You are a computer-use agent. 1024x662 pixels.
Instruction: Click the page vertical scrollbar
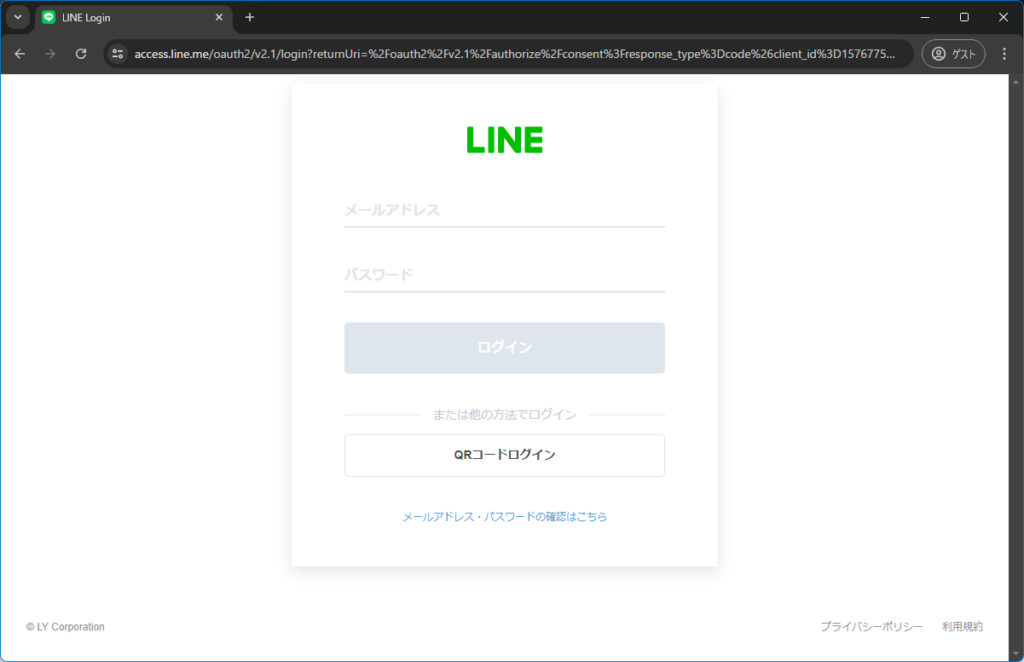[1016, 367]
